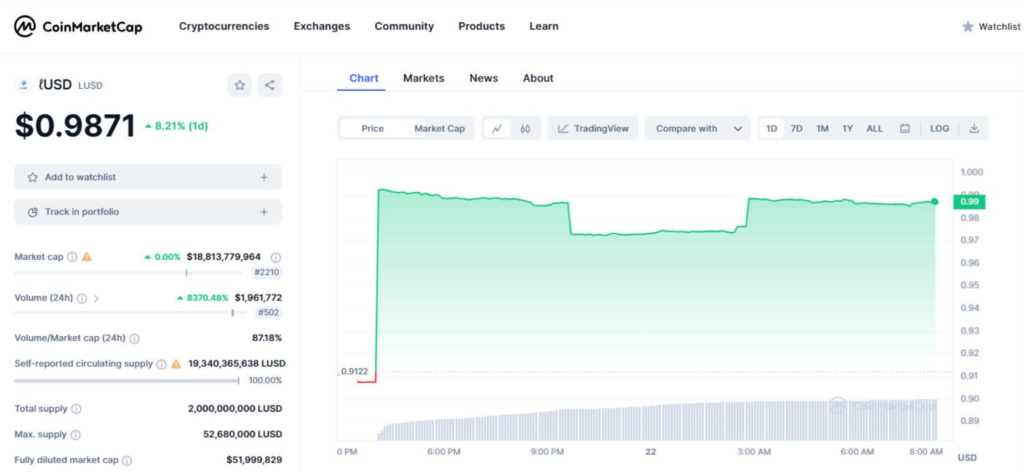1024x472 pixels.
Task: Click the Watchlist star icon
Action: coord(968,27)
